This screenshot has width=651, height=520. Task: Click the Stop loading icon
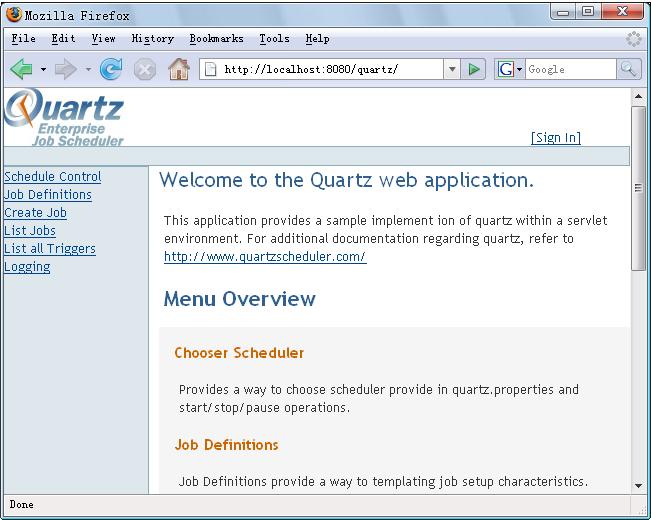click(x=145, y=69)
